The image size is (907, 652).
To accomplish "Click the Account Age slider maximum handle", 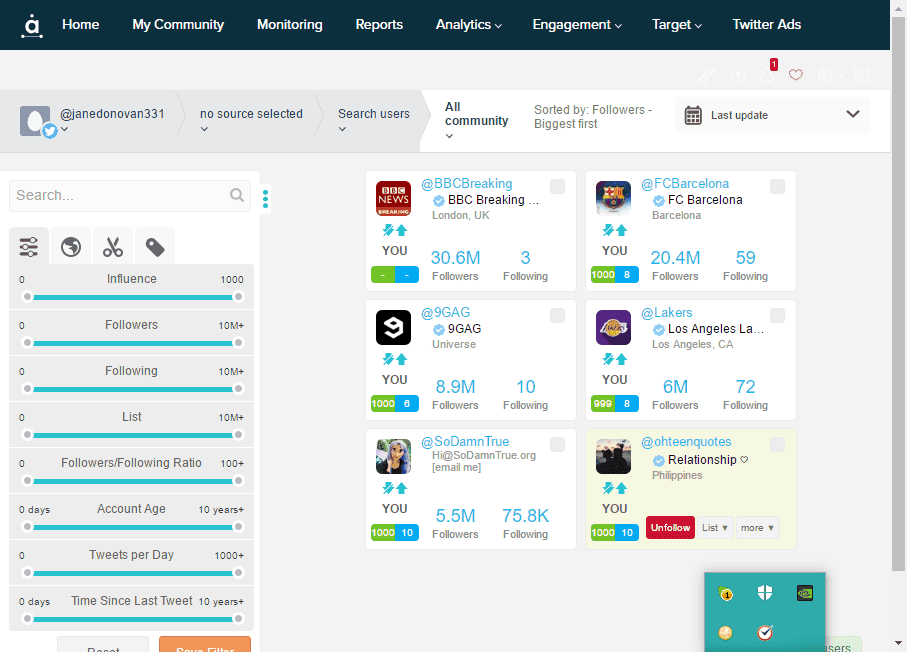I will point(238,526).
